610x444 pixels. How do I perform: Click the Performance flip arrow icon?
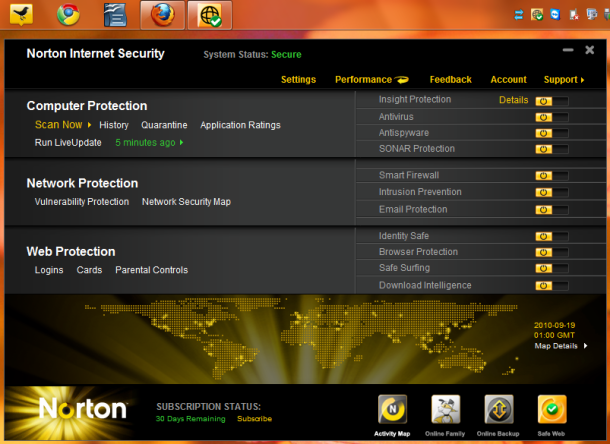pyautogui.click(x=402, y=80)
